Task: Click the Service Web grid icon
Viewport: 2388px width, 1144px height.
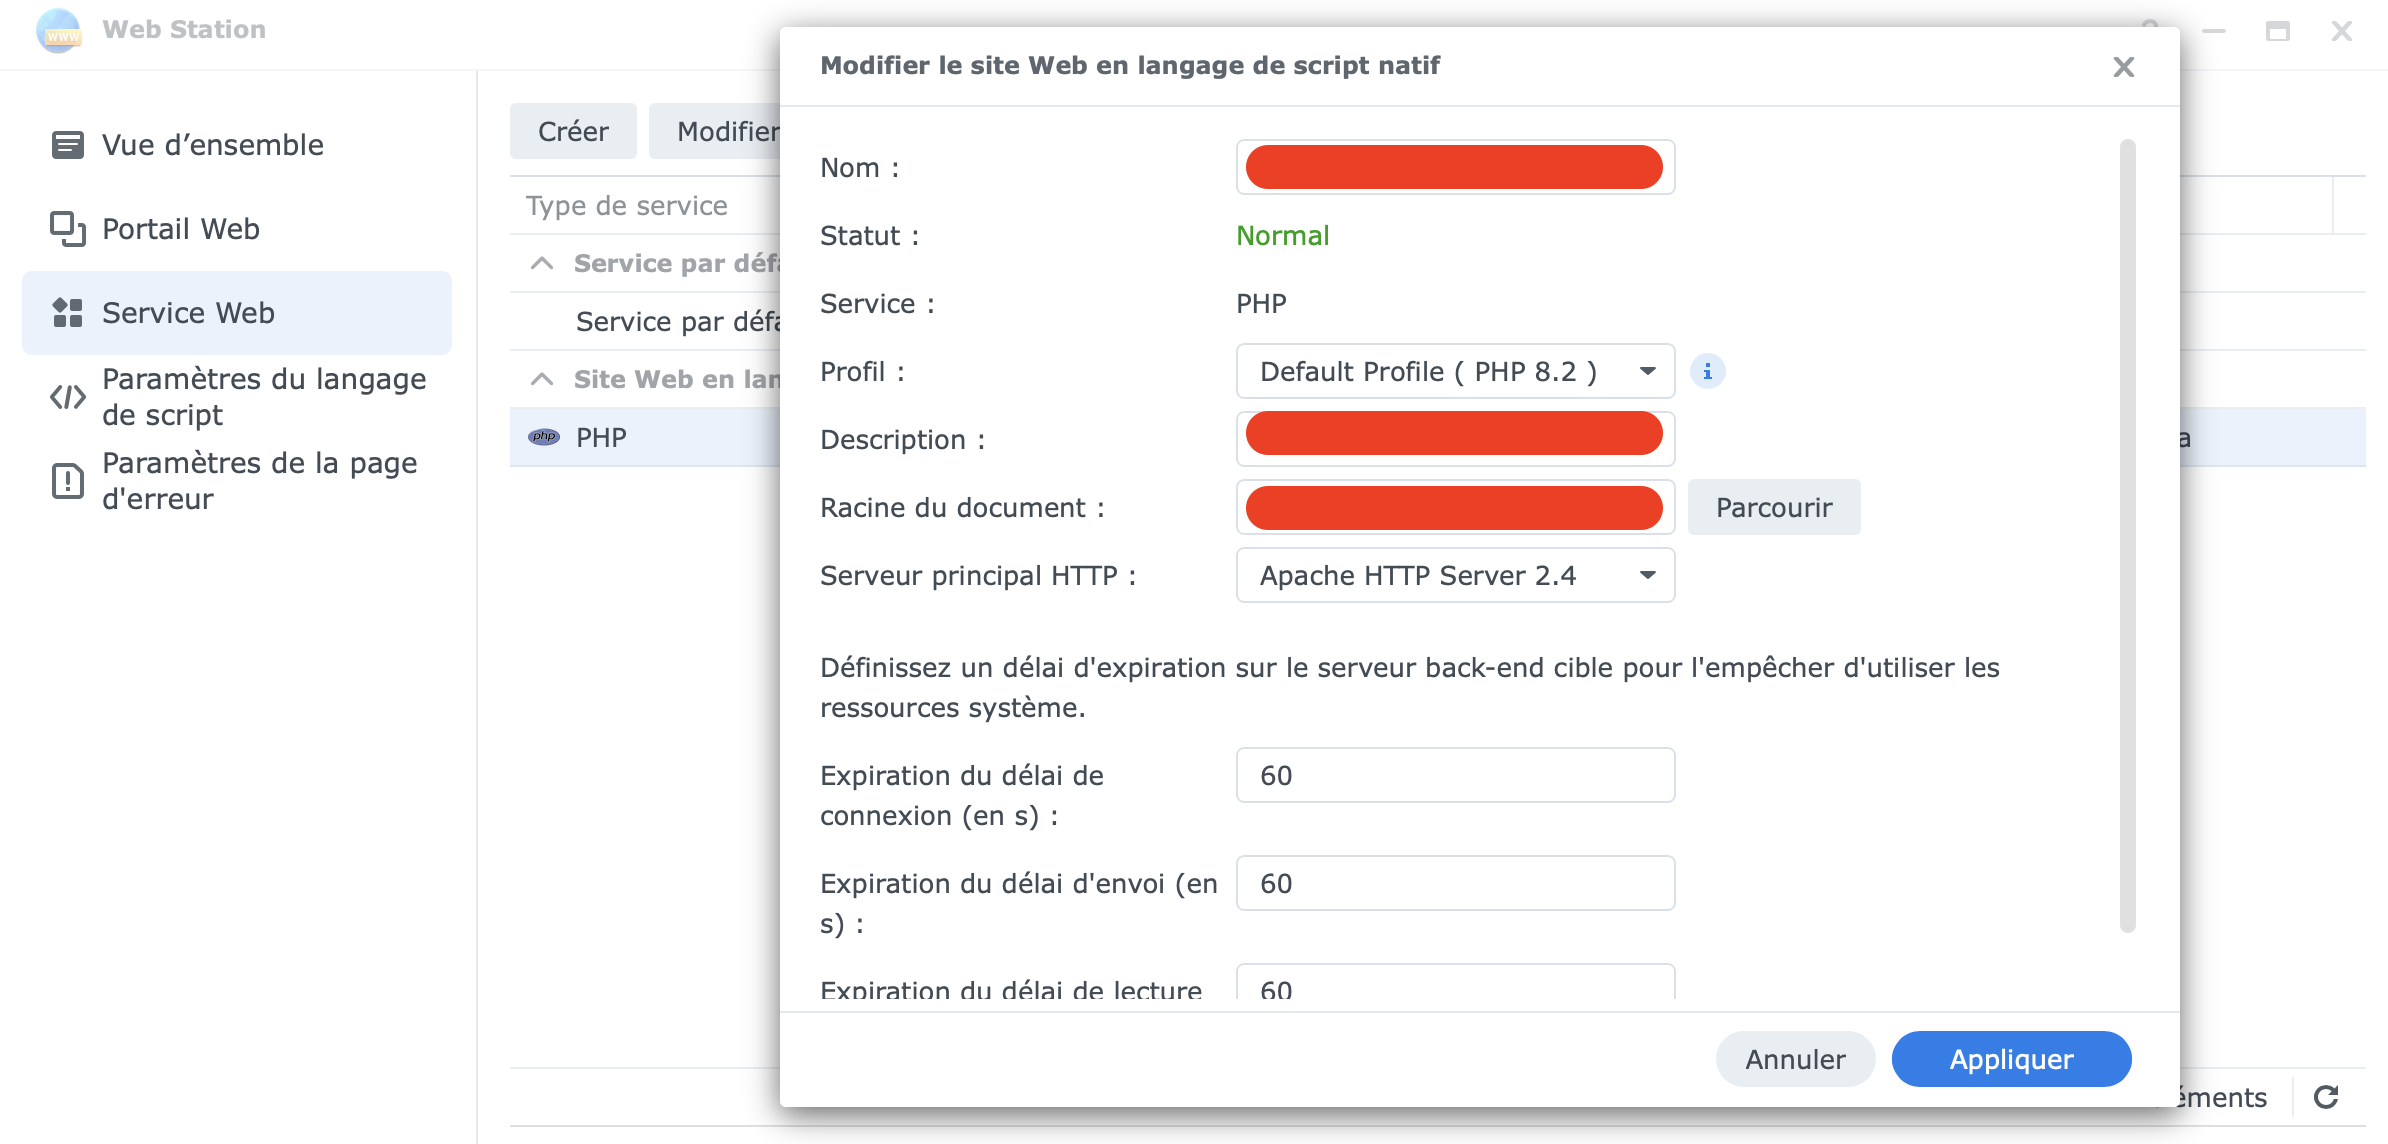Action: [x=67, y=313]
